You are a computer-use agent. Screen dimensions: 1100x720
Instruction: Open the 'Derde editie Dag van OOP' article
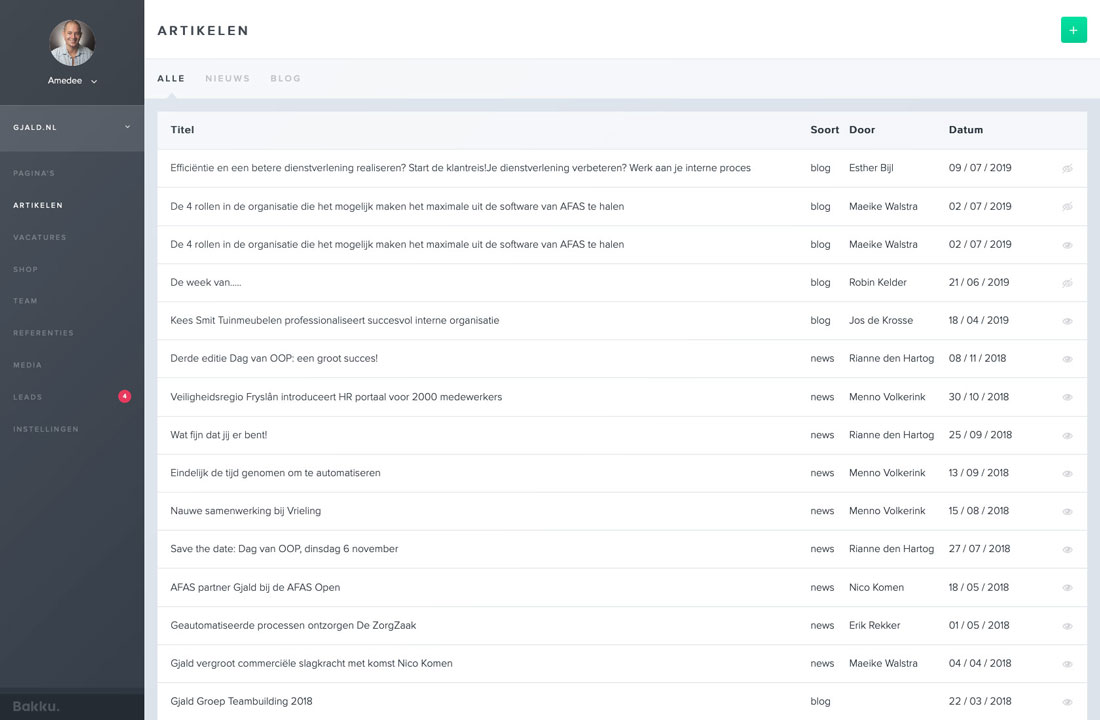[x=273, y=358]
